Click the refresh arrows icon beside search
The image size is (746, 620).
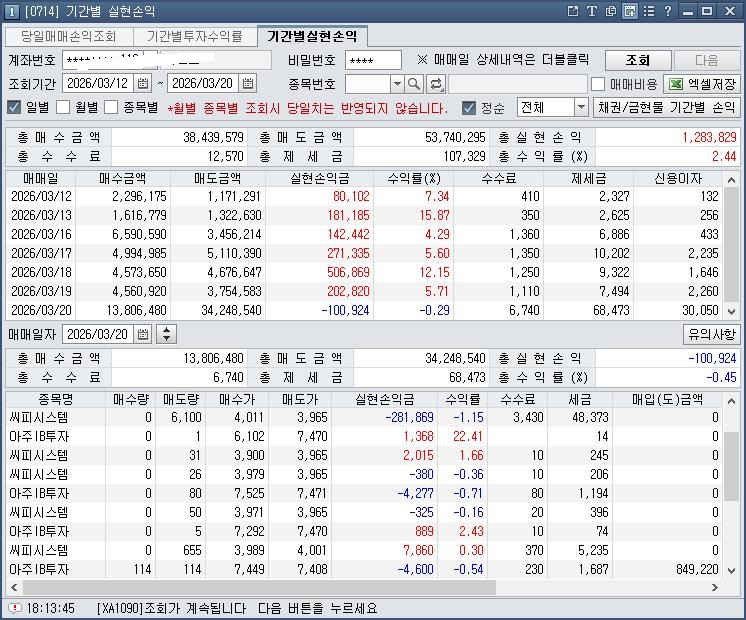tap(435, 84)
